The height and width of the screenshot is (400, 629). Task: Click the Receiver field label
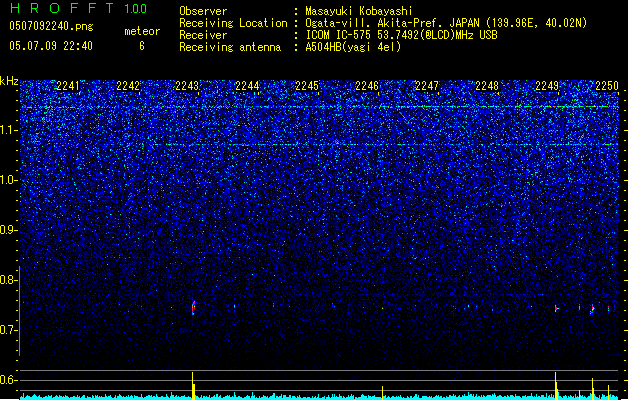(203, 35)
